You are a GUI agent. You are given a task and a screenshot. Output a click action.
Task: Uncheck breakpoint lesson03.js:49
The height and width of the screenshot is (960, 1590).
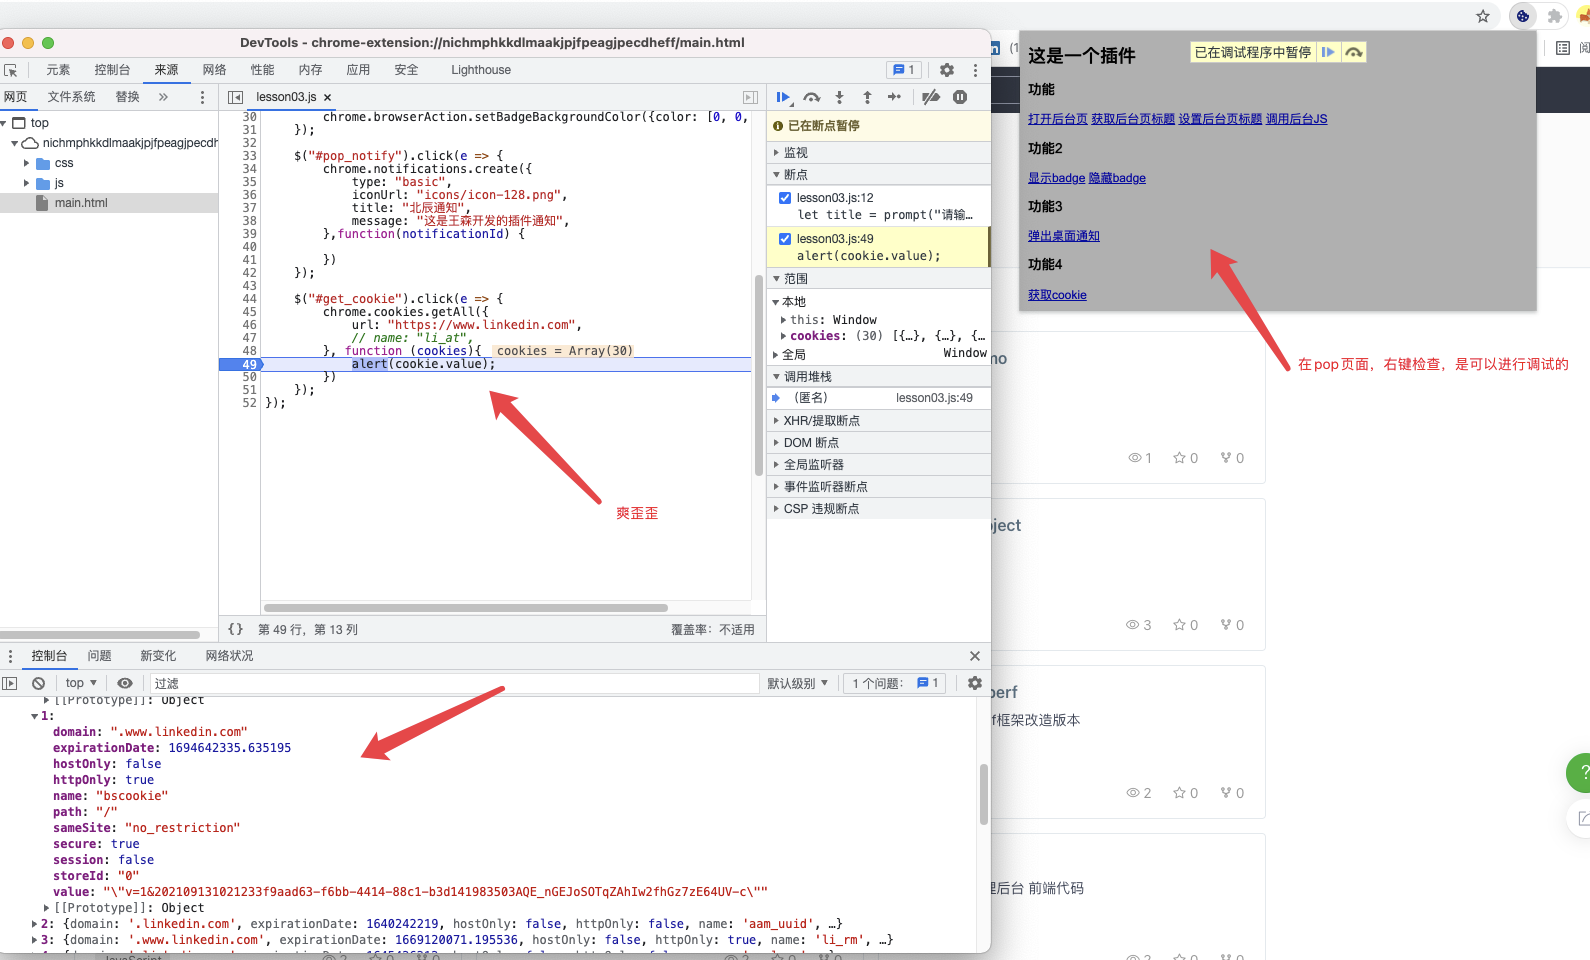[785, 239]
